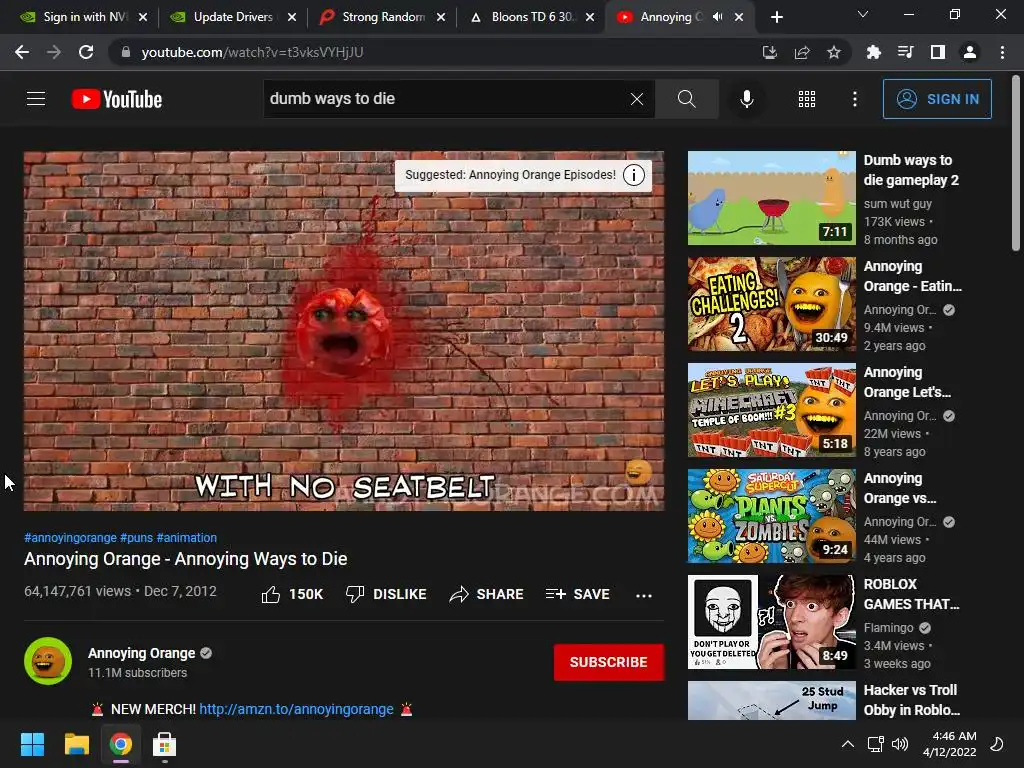Open YouTube settings three-dot menu

[855, 99]
